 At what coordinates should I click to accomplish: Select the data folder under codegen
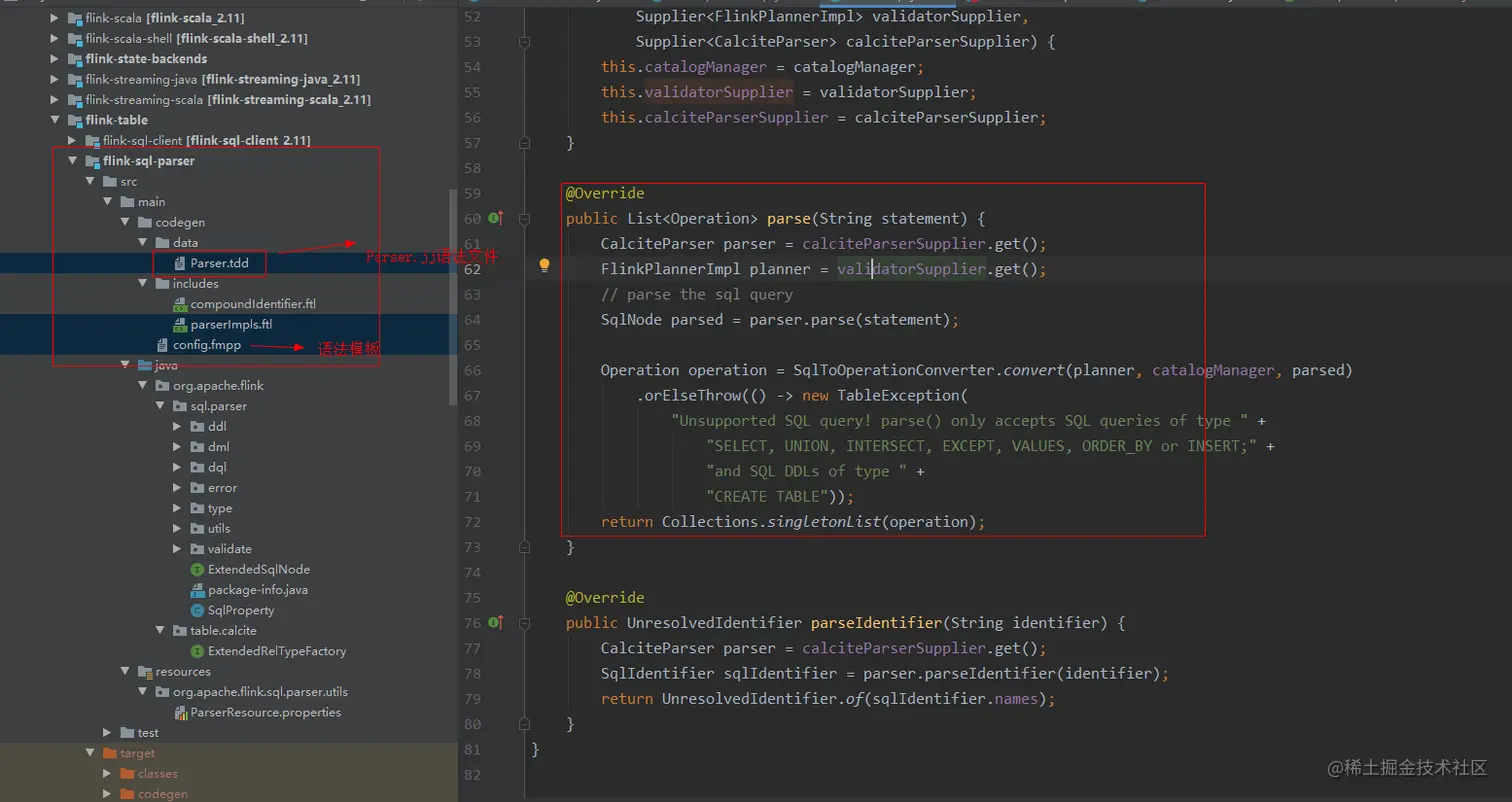coord(185,243)
